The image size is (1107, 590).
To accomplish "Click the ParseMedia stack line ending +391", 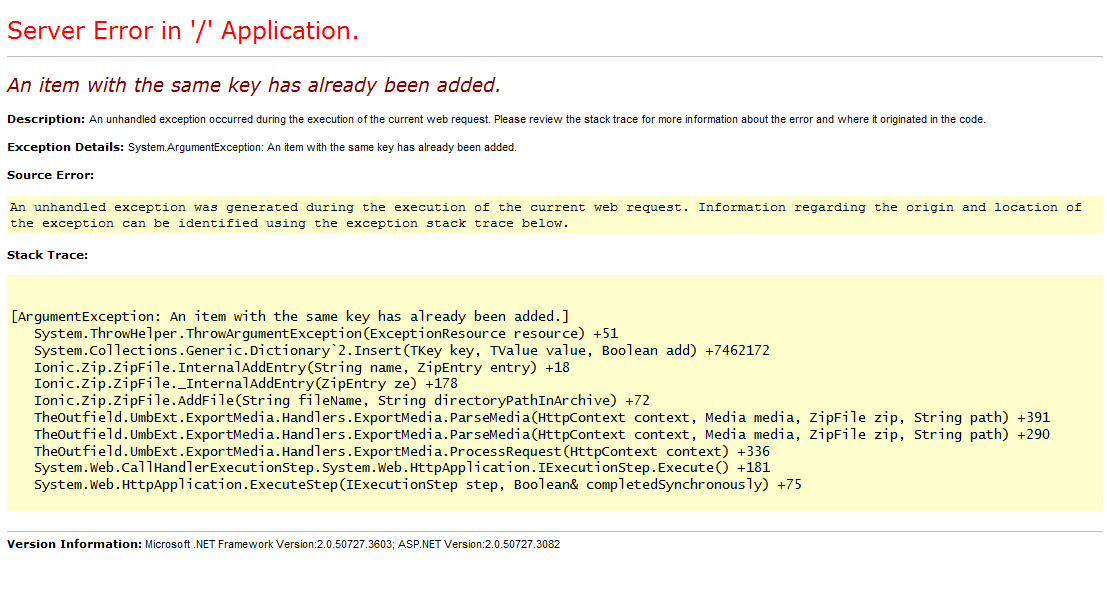I will click(541, 417).
